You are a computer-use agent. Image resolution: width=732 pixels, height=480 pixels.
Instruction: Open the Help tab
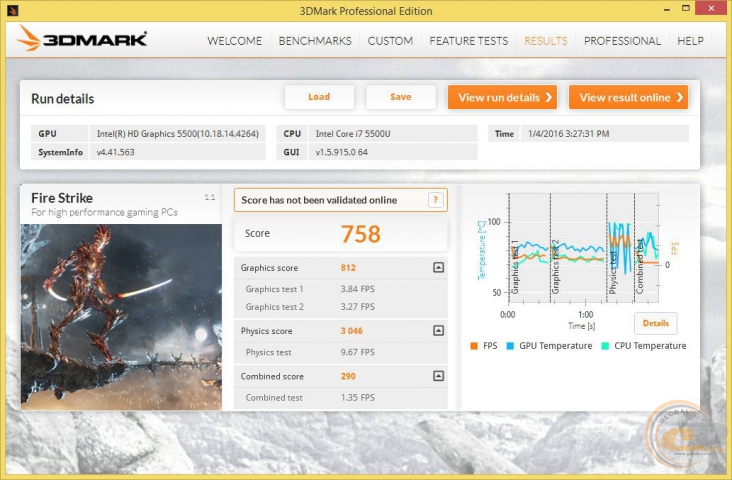pyautogui.click(x=690, y=41)
